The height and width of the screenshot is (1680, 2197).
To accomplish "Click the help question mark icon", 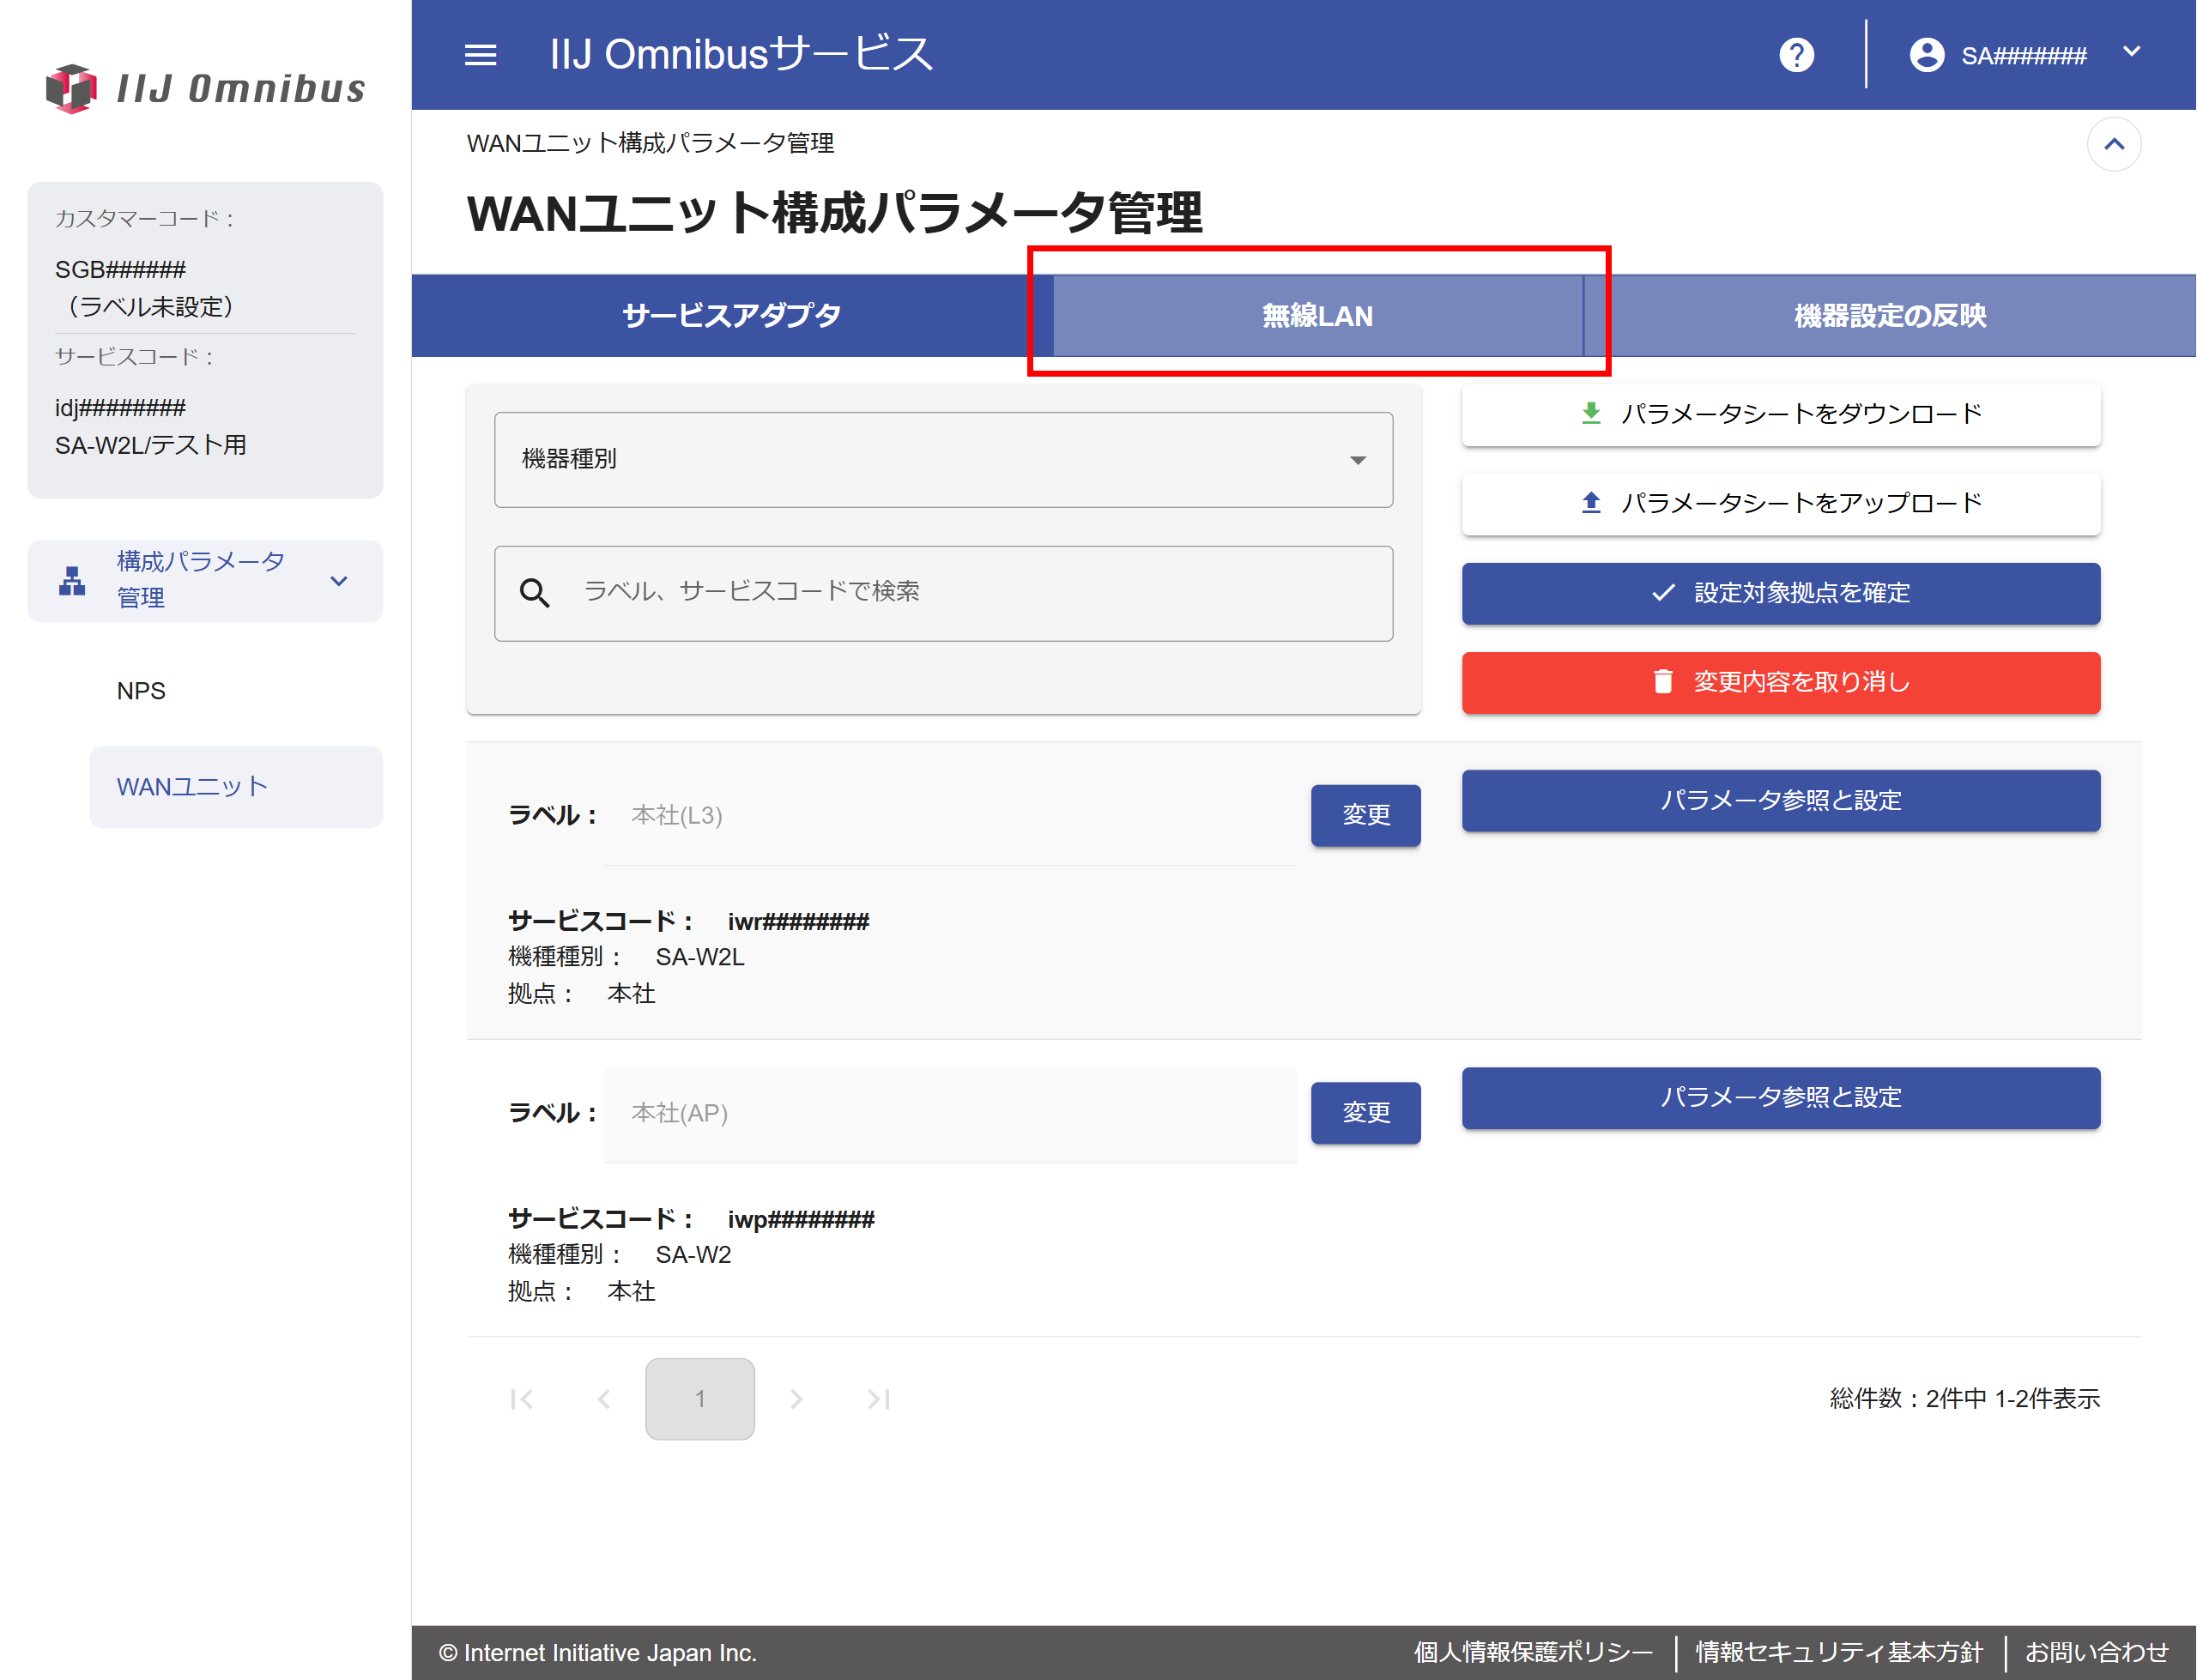I will pyautogui.click(x=1796, y=55).
